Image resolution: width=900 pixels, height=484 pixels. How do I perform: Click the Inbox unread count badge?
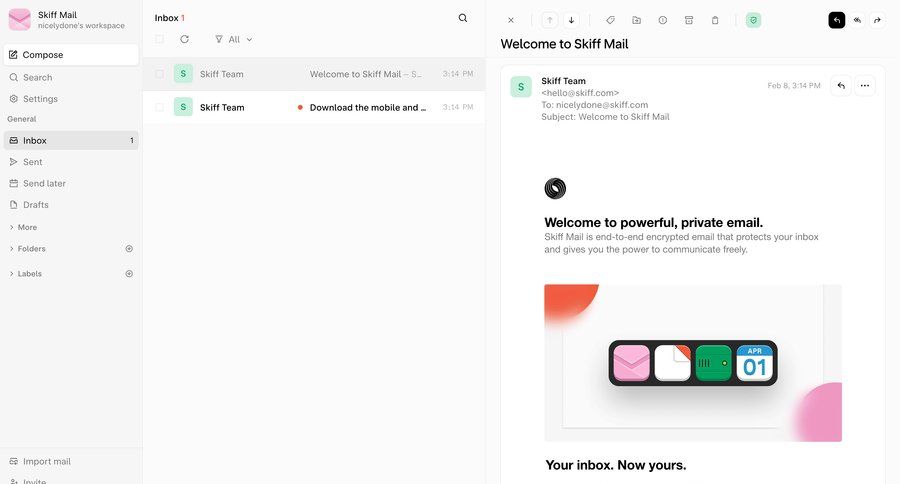click(131, 140)
